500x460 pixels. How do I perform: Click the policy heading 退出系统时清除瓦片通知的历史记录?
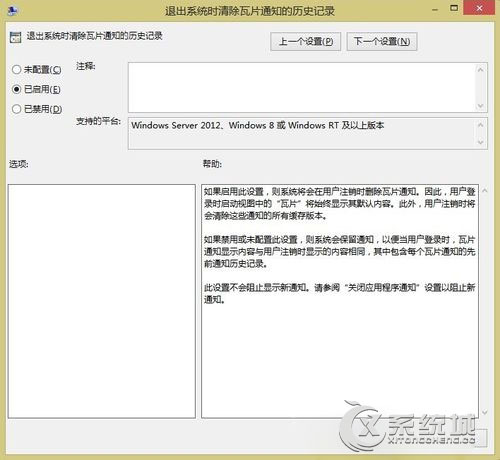pos(95,36)
